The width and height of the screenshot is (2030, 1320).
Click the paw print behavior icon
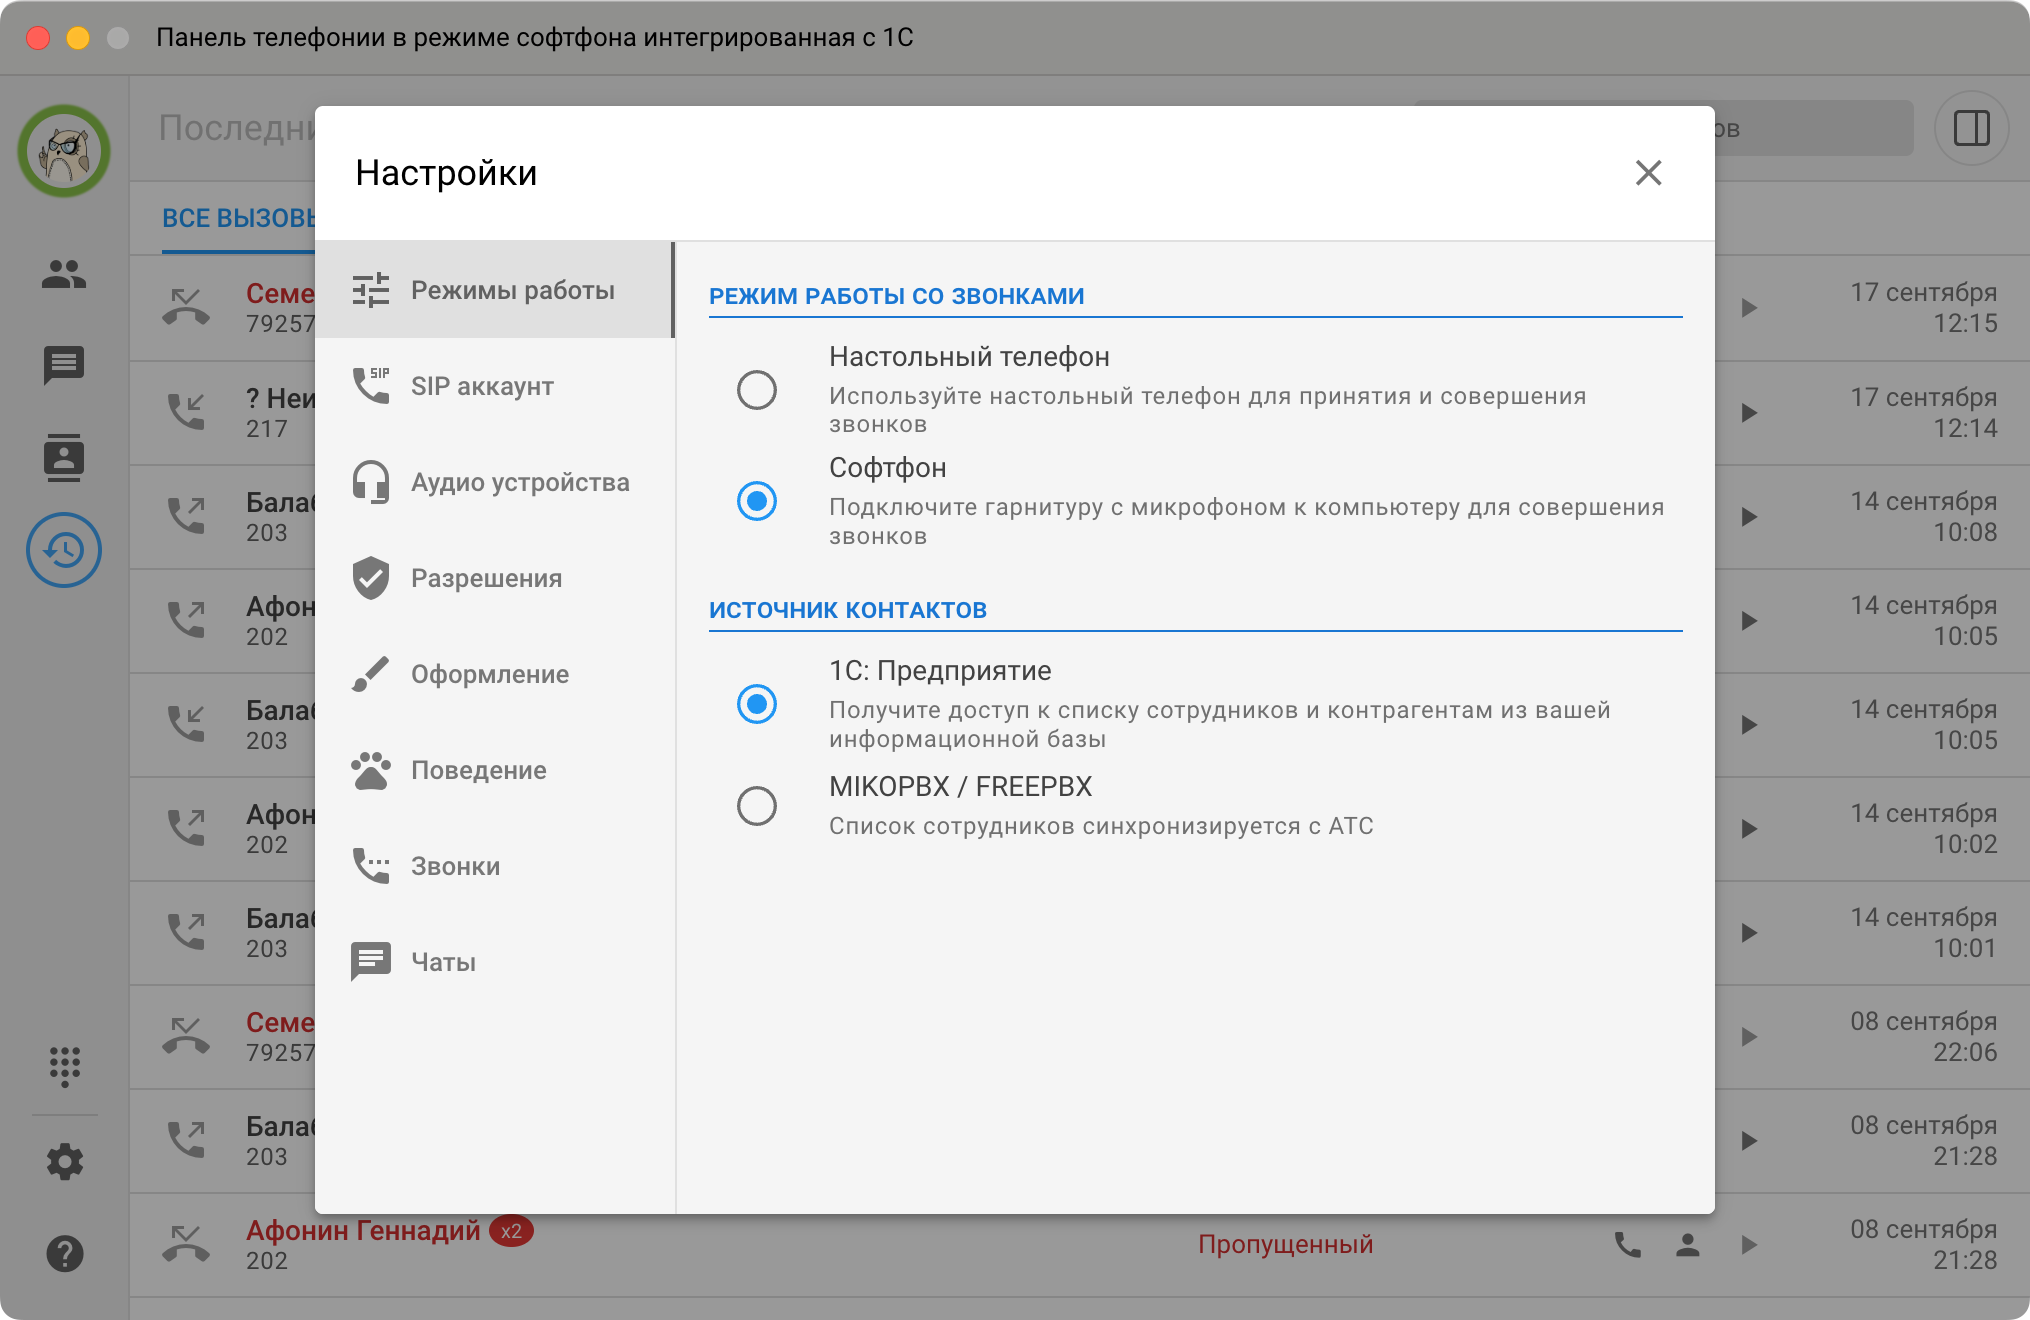[x=371, y=770]
